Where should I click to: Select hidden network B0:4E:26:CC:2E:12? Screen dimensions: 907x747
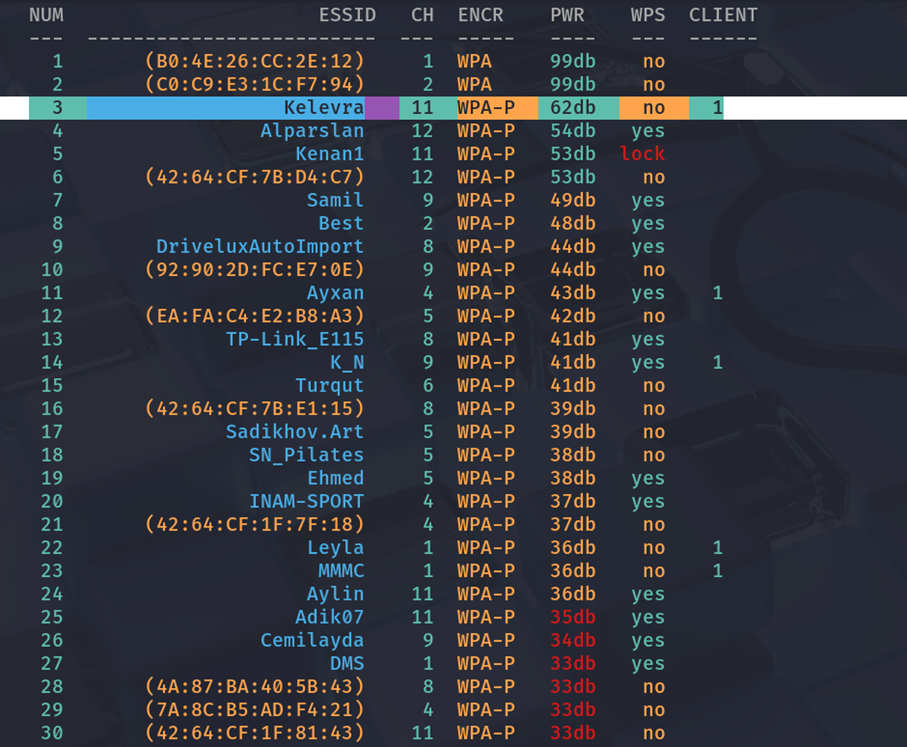pyautogui.click(x=254, y=61)
